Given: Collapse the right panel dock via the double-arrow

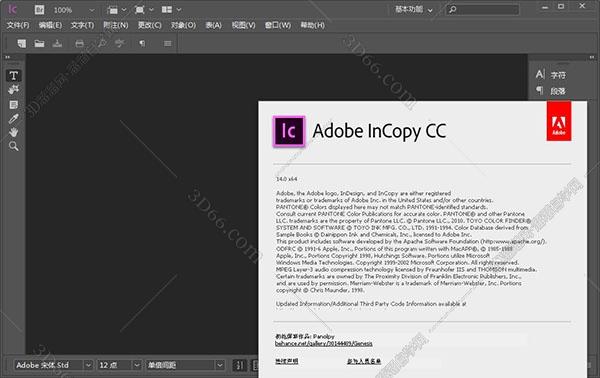Looking at the screenshot, I should click(592, 57).
